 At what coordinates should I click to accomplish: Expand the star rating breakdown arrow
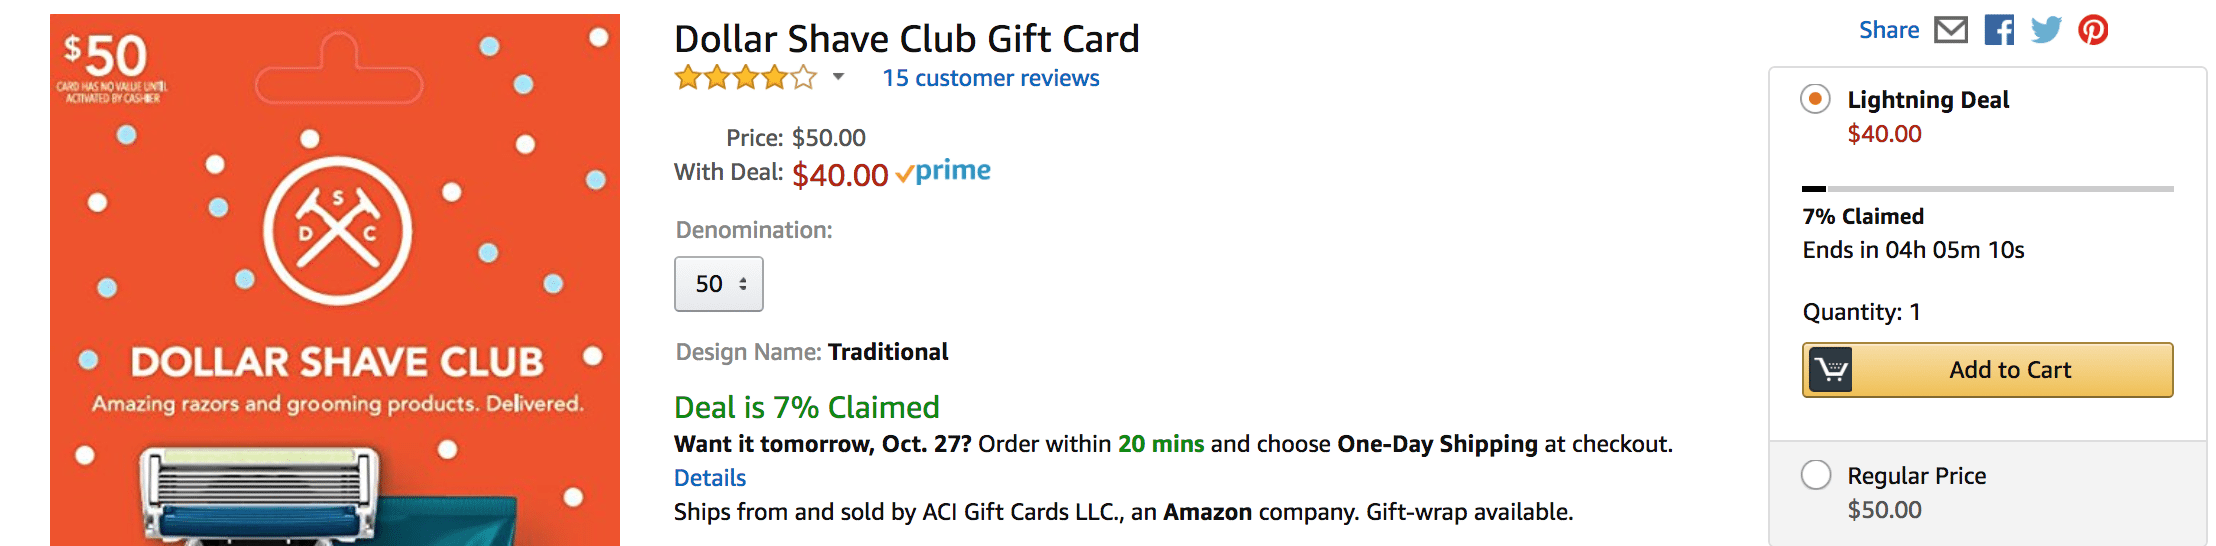pyautogui.click(x=838, y=77)
